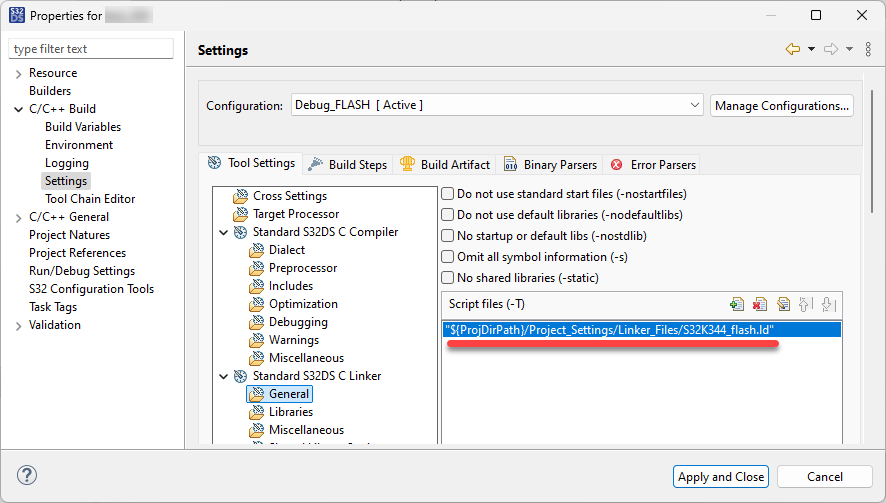Select Project Natures tree item
This screenshot has width=886, height=503.
[x=70, y=235]
